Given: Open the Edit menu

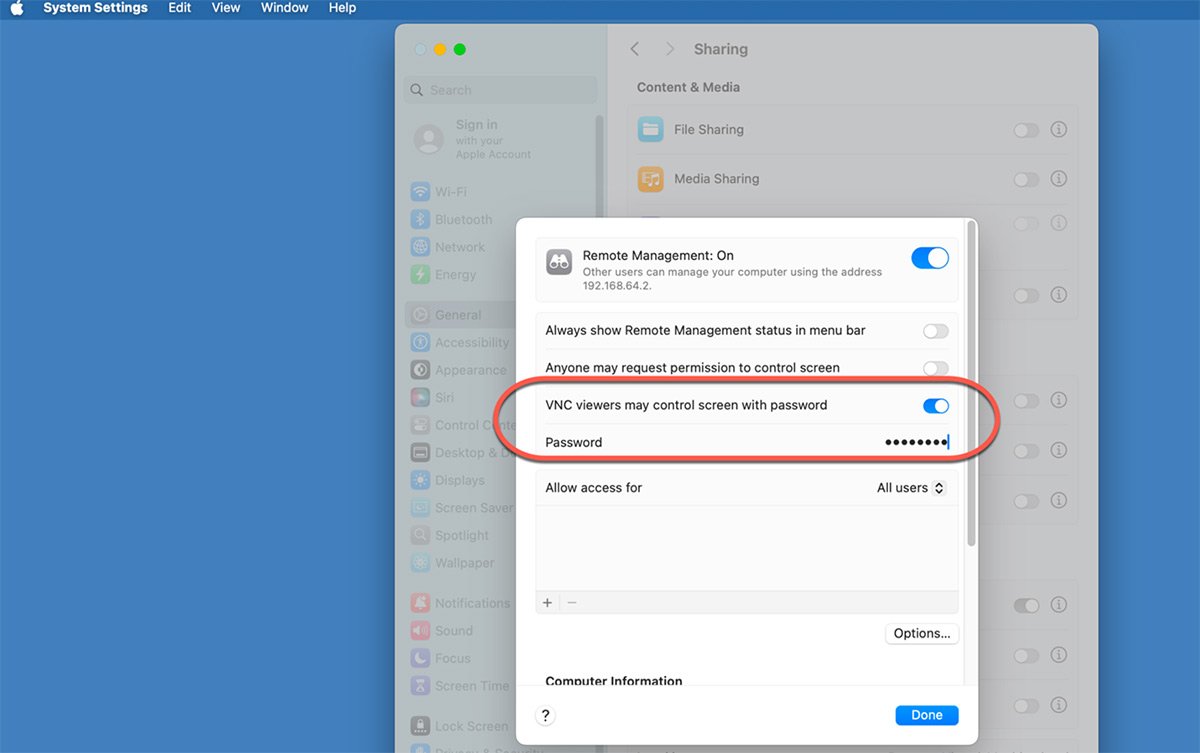Looking at the screenshot, I should coord(179,8).
